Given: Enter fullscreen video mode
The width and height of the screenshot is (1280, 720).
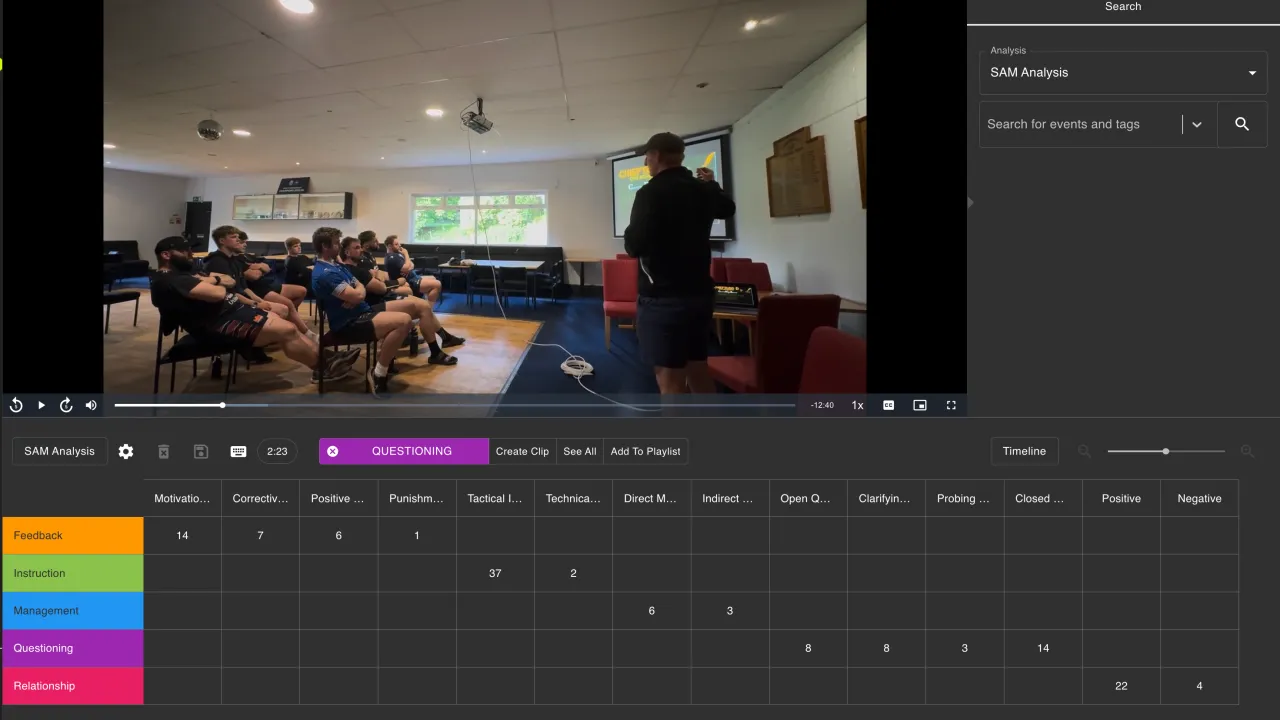Looking at the screenshot, I should (951, 405).
